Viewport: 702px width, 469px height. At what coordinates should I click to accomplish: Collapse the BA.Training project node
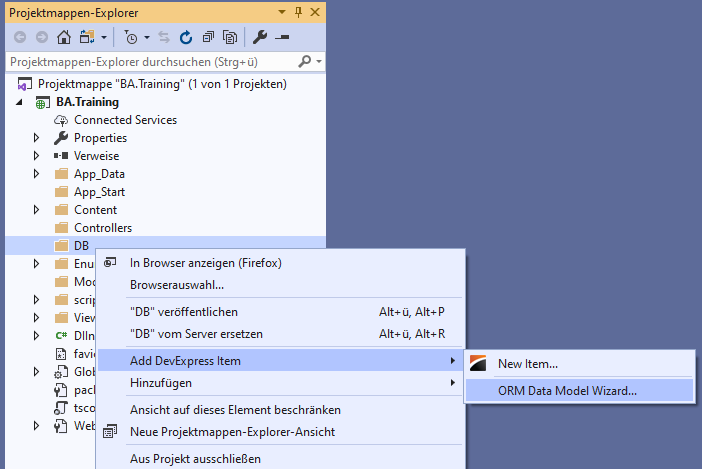(19, 102)
